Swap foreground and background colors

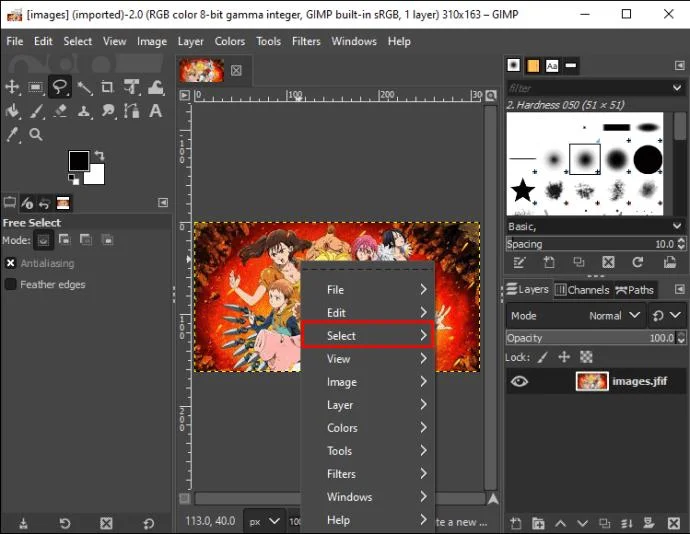click(x=99, y=155)
